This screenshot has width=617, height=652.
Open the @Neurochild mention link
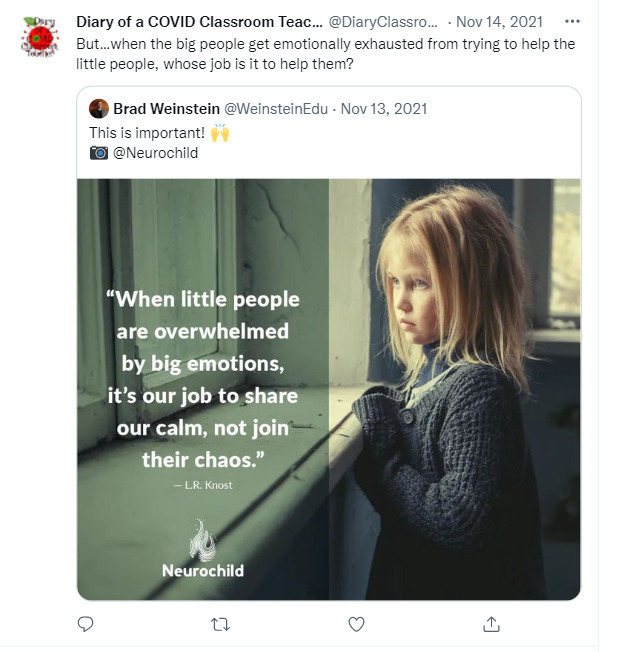tap(154, 152)
